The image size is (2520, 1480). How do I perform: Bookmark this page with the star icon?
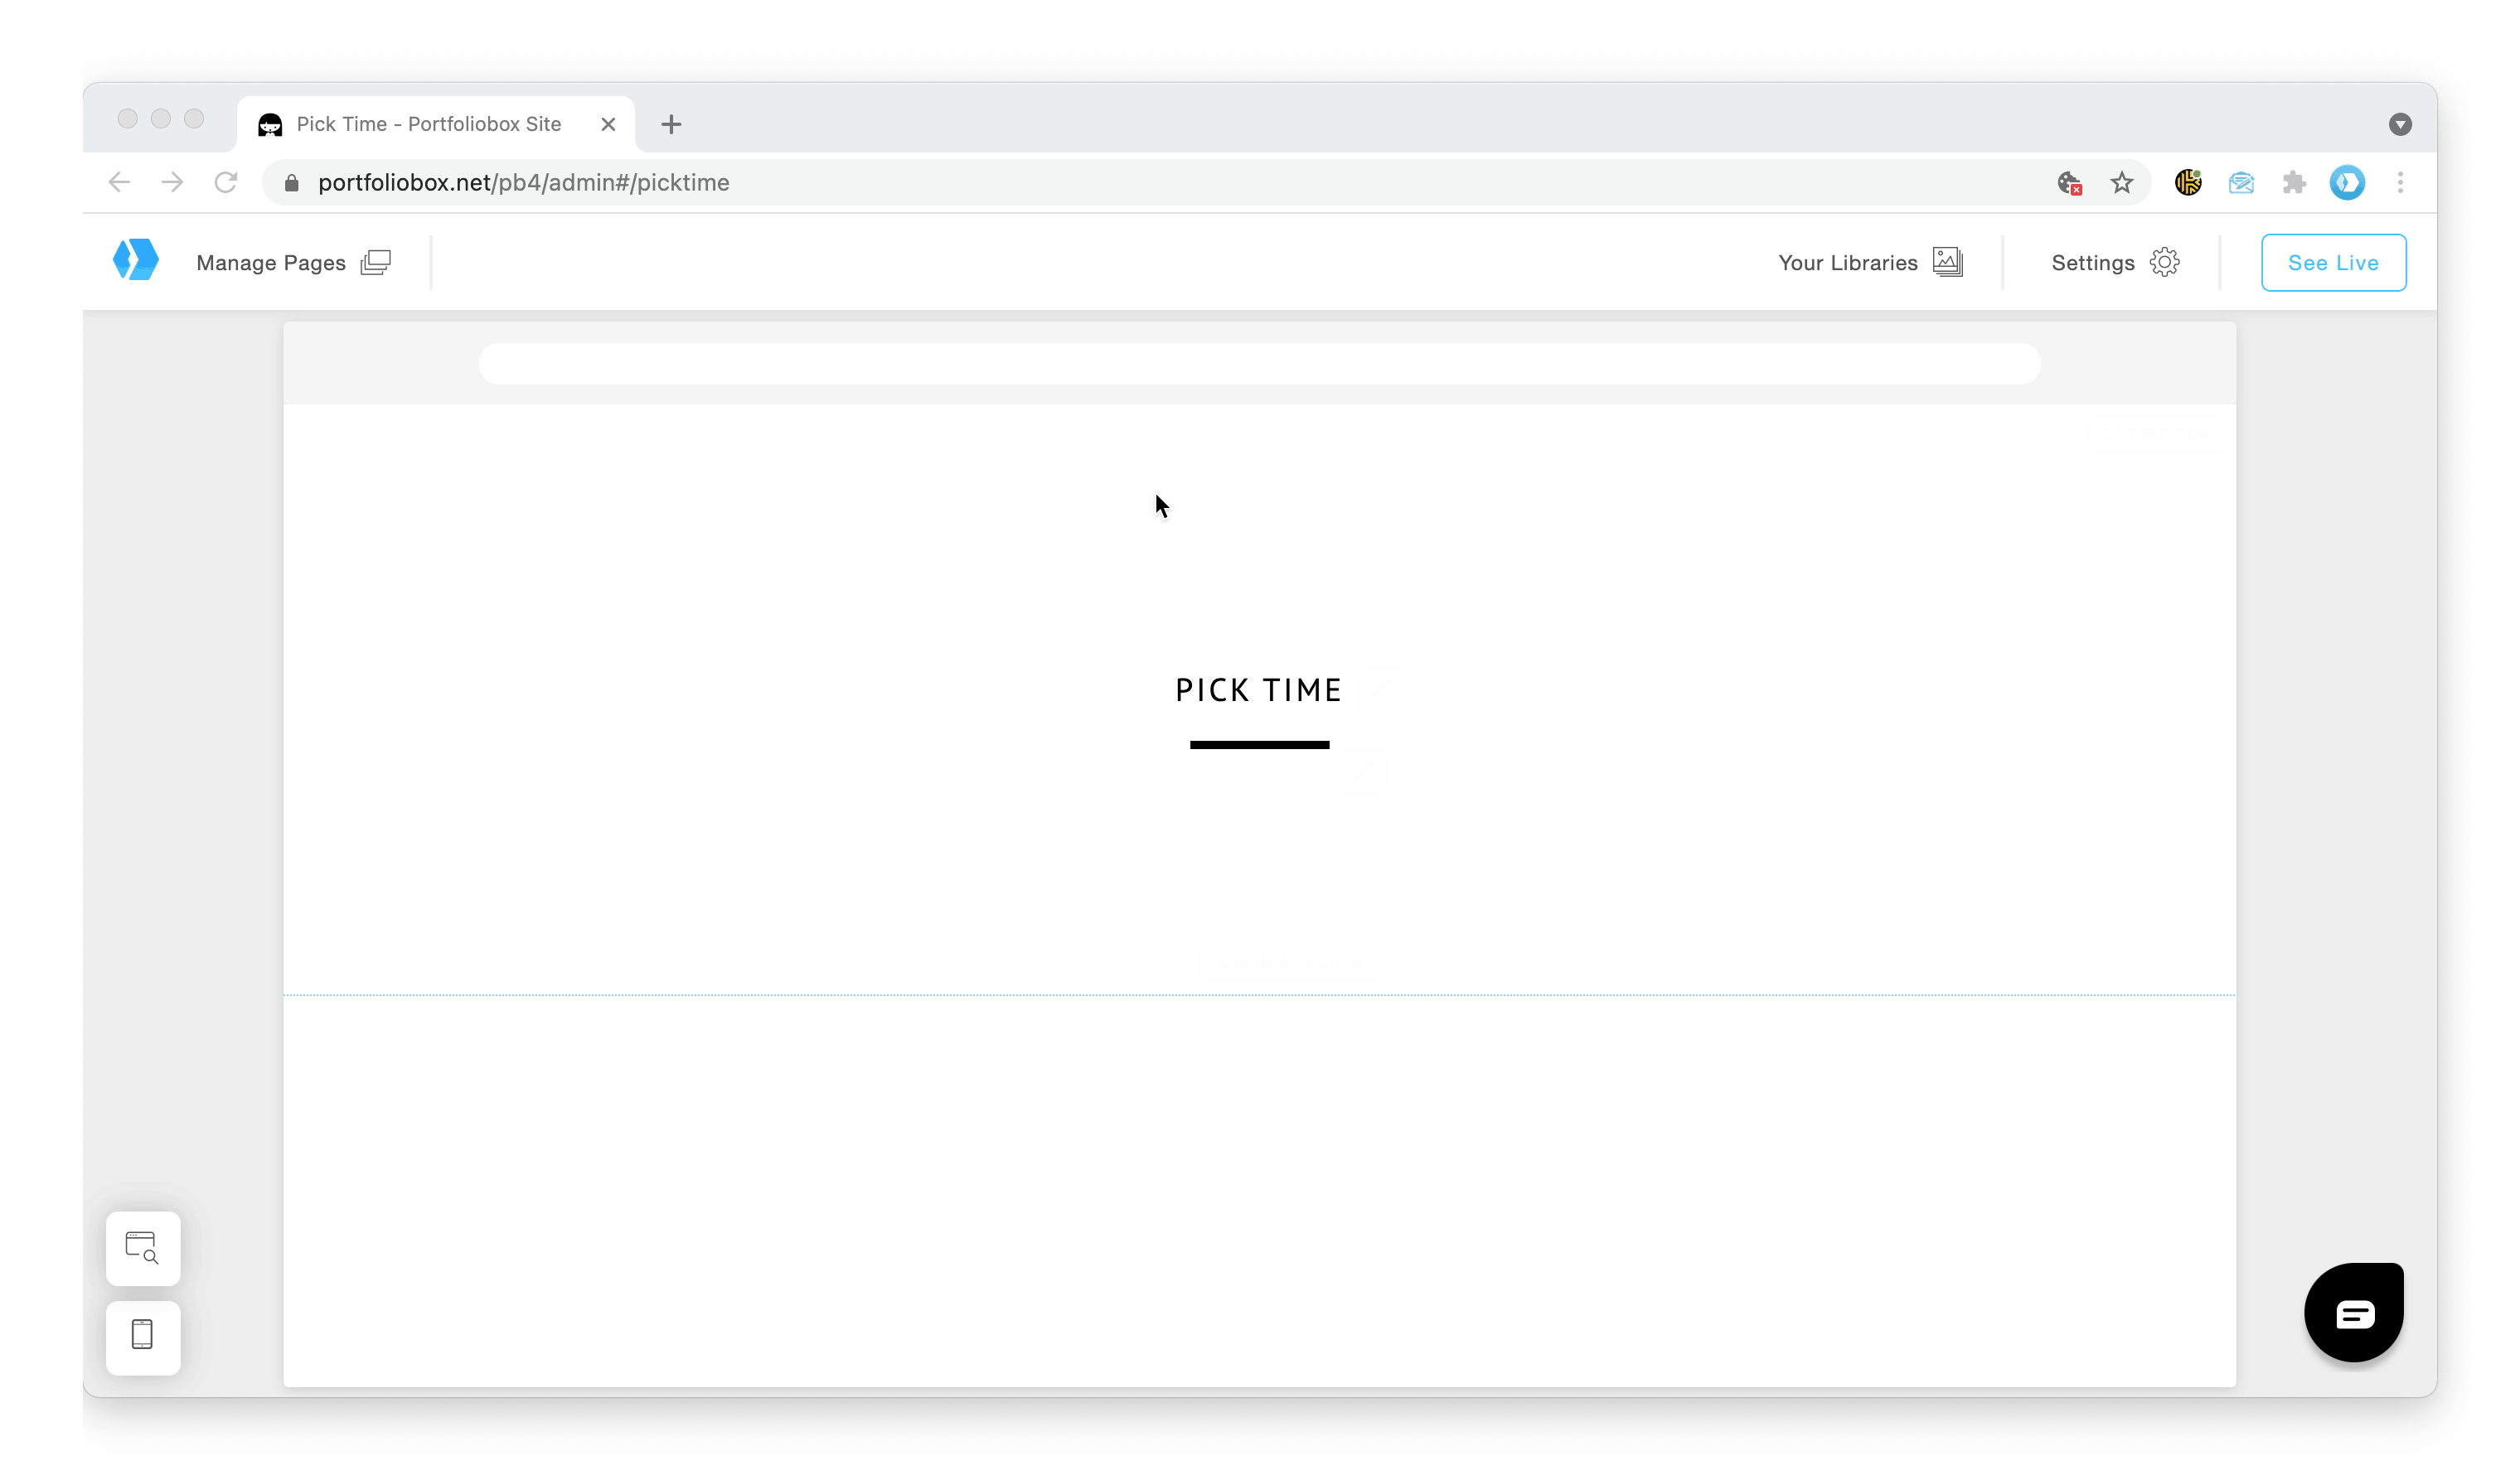pos(2121,183)
